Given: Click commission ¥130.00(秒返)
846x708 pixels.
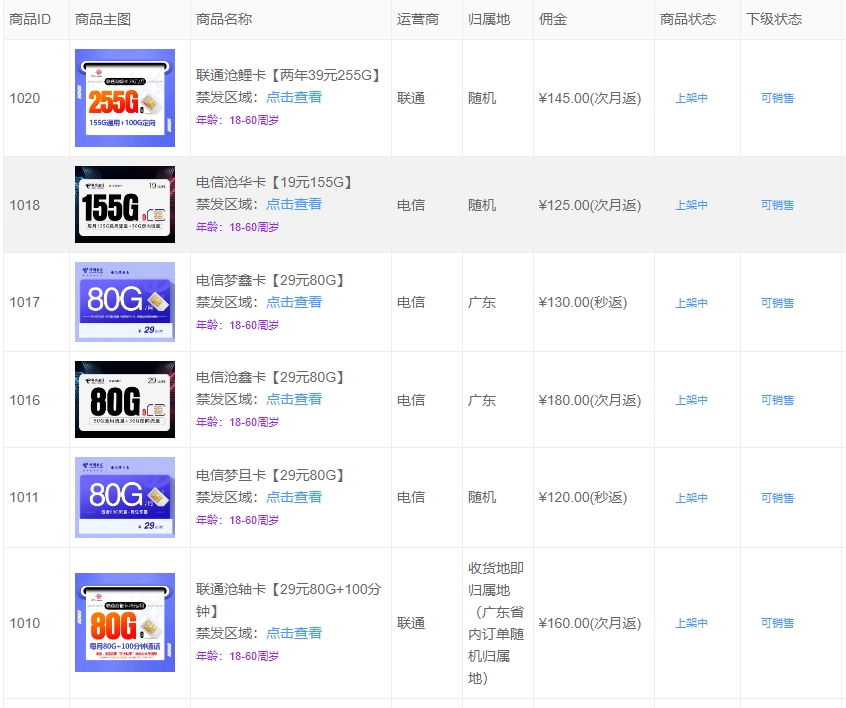Looking at the screenshot, I should click(583, 302).
